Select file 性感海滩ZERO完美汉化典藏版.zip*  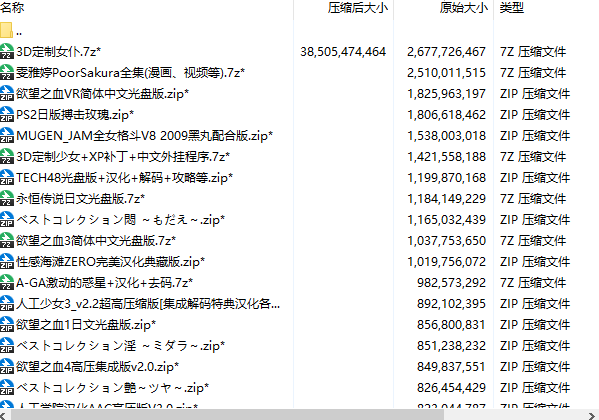point(110,261)
